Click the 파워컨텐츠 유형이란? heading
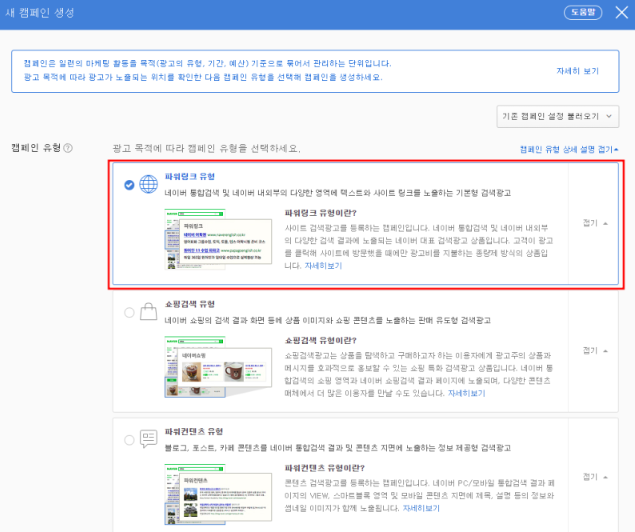Image resolution: width=635 pixels, height=532 pixels. pos(324,468)
